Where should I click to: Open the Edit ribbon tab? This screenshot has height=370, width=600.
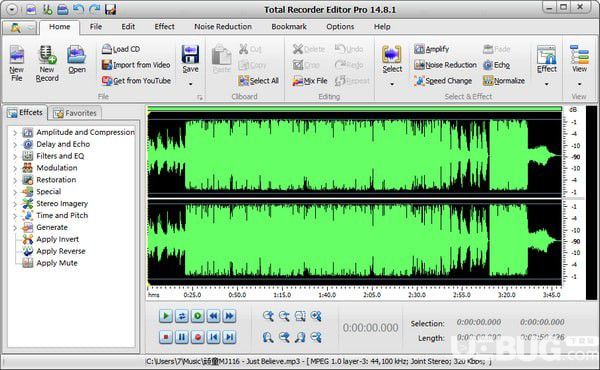[x=128, y=26]
